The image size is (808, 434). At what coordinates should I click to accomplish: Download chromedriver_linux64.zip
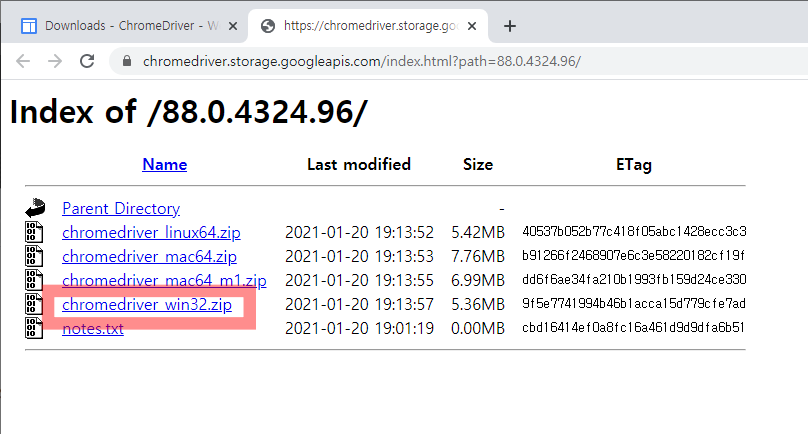[x=151, y=232]
